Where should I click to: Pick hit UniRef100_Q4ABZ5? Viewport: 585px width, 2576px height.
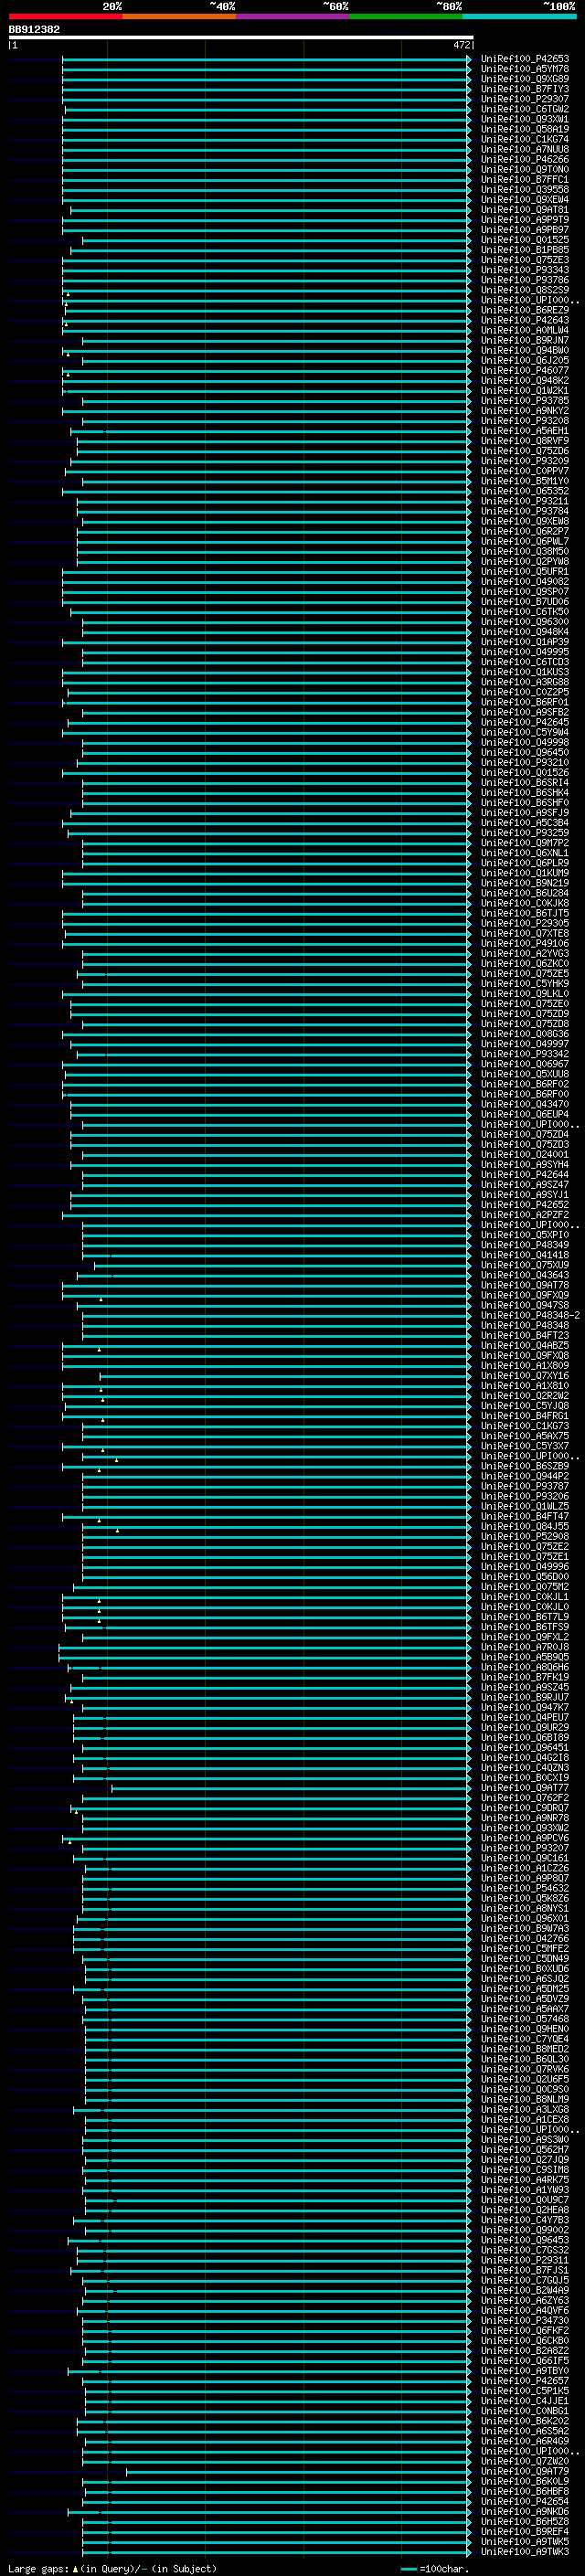(524, 1345)
